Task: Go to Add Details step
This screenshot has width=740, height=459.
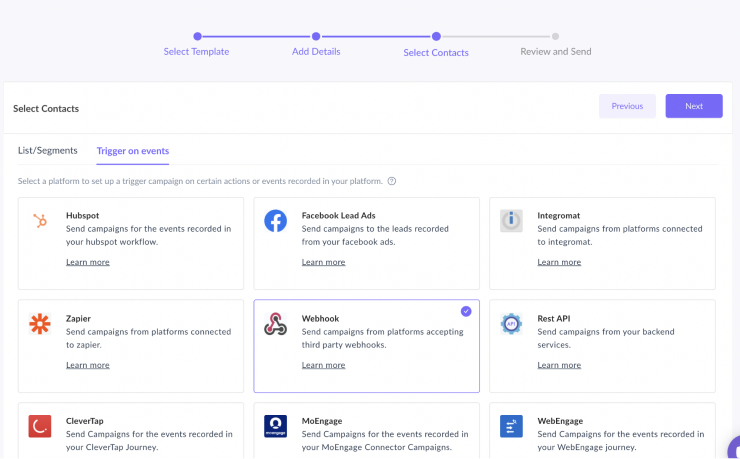Action: tap(316, 51)
